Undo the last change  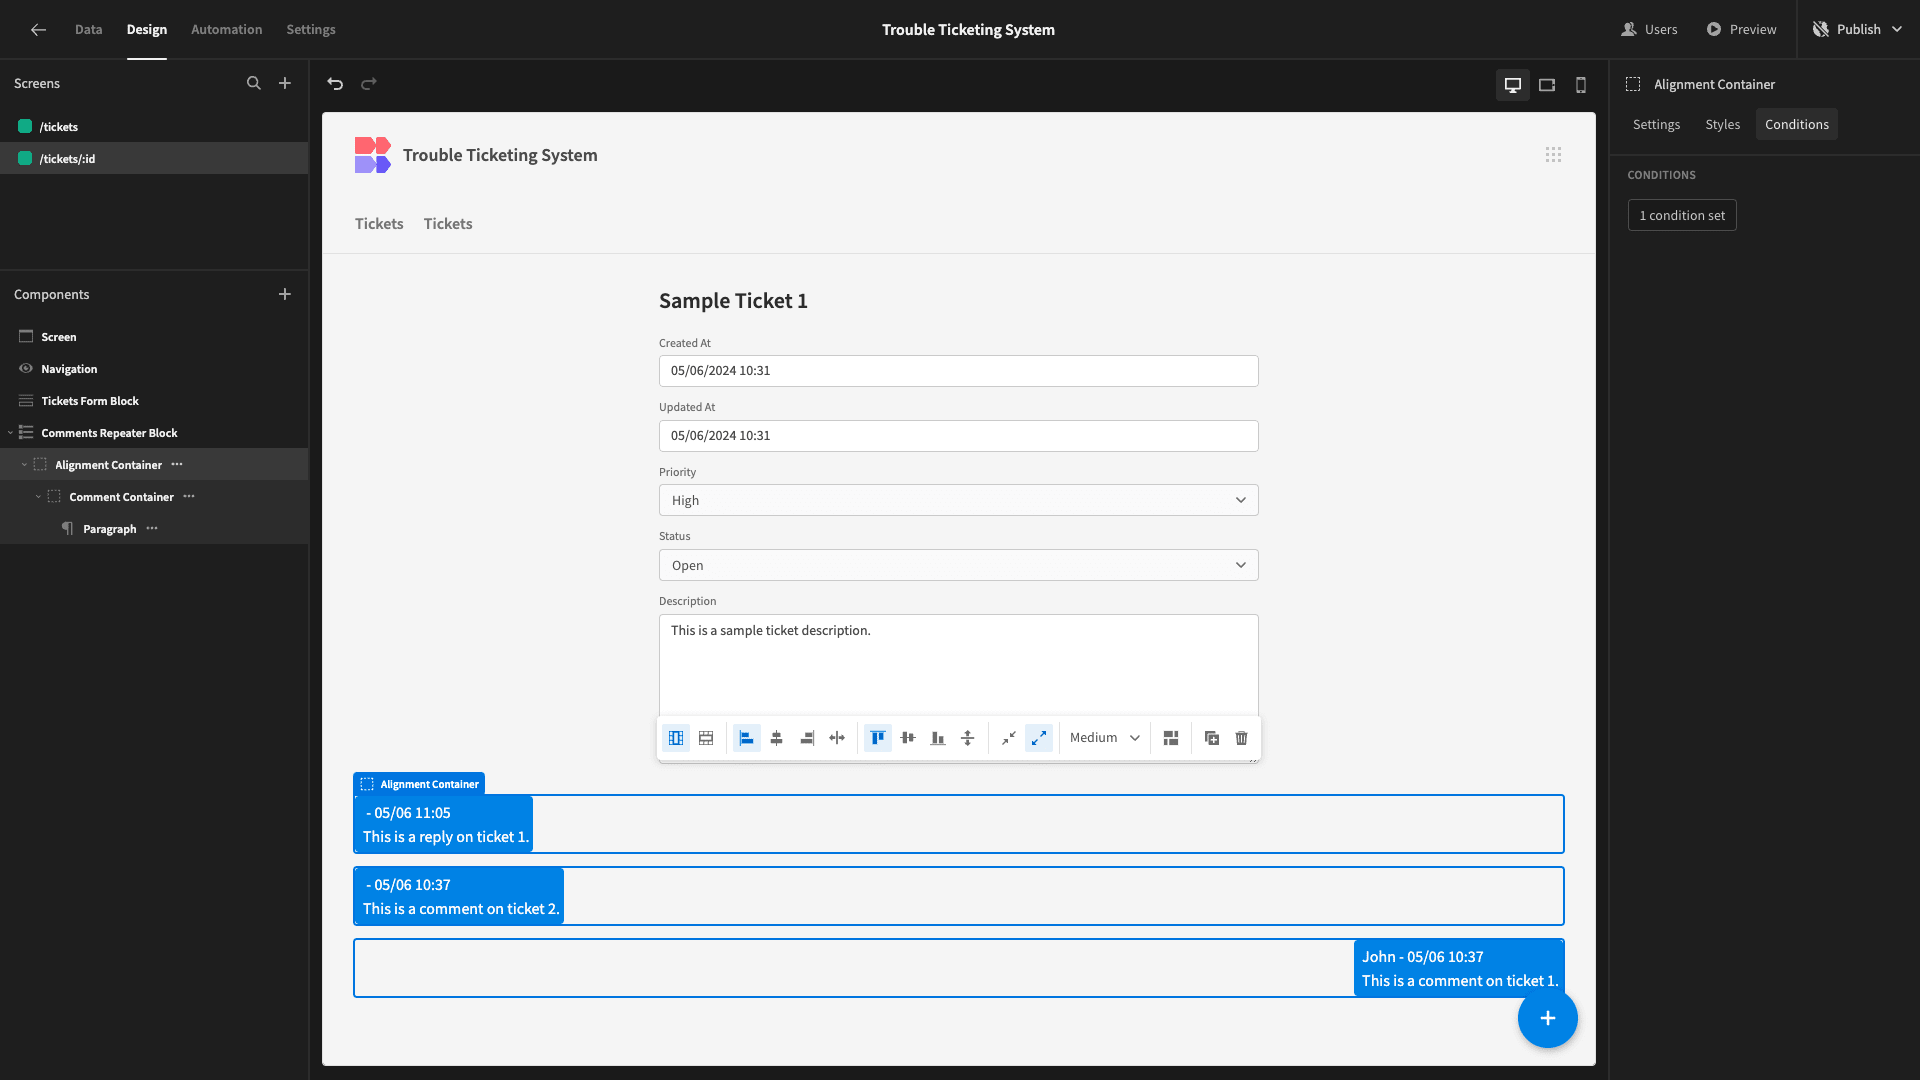(335, 84)
